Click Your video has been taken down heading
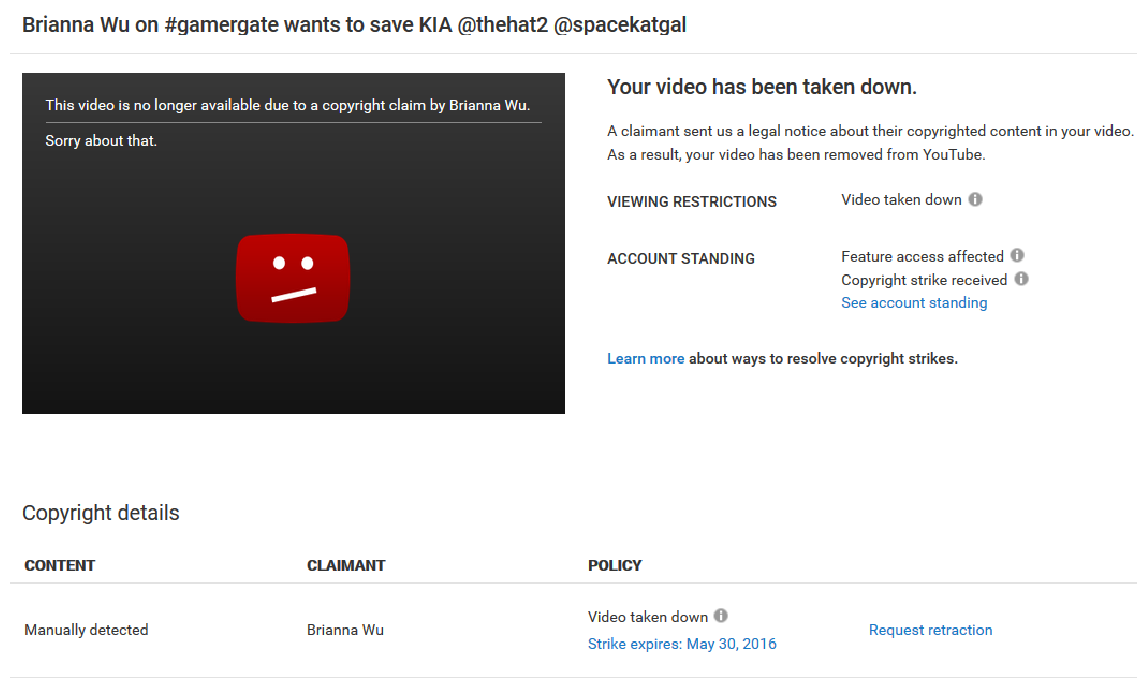This screenshot has height=679, width=1147. tap(761, 87)
